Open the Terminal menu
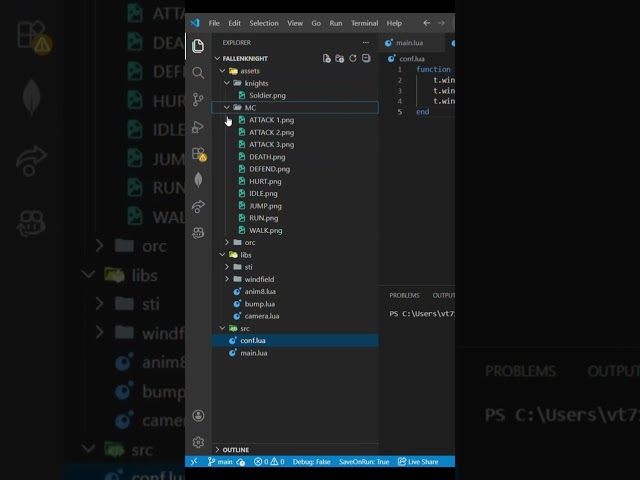This screenshot has height=480, width=640. [x=364, y=23]
